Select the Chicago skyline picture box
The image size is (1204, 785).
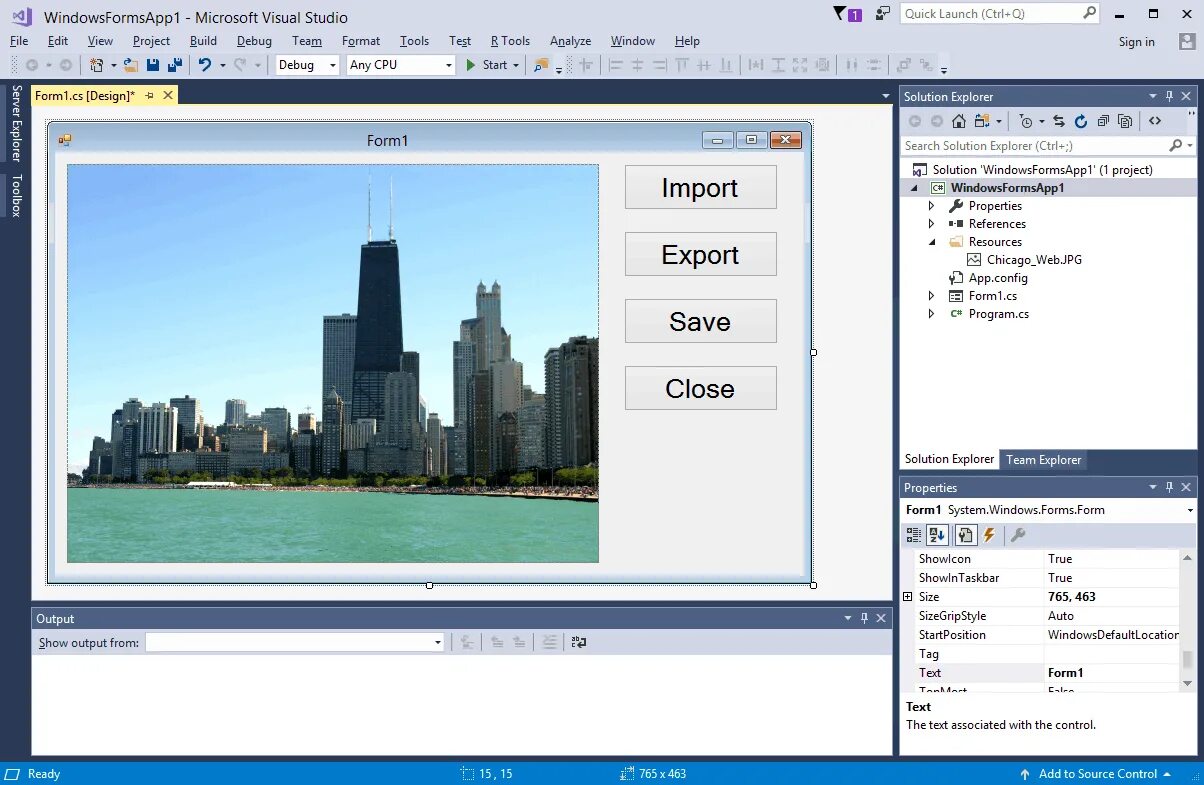pyautogui.click(x=333, y=363)
